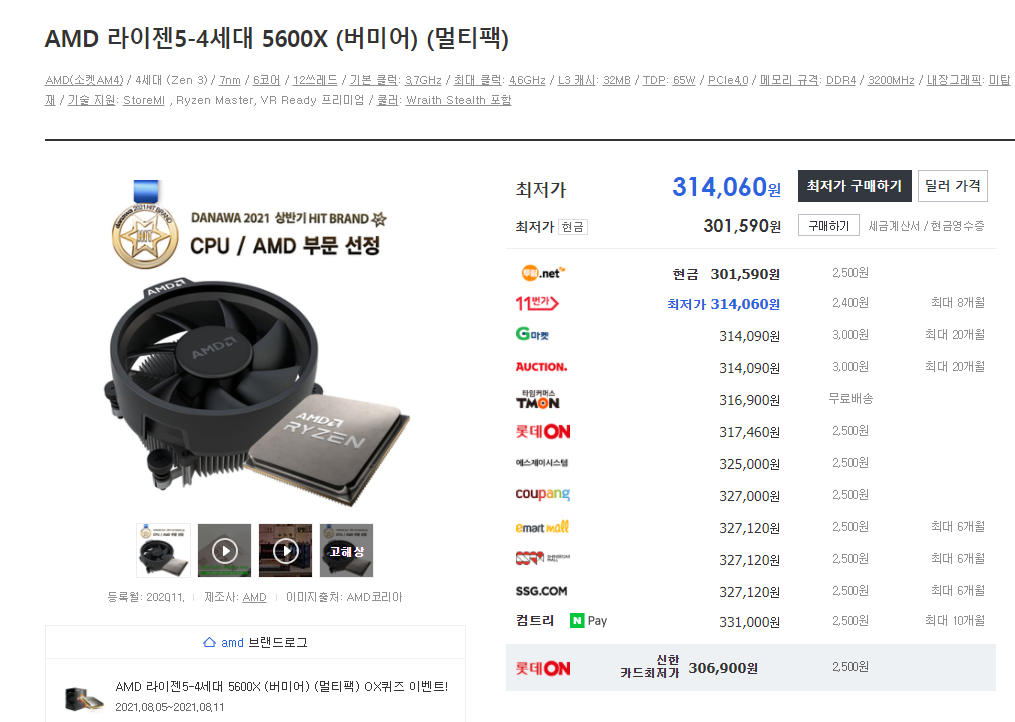Open the 5600X OX퀴즈 이벤트 post
The height and width of the screenshot is (722, 1015).
pos(282,686)
